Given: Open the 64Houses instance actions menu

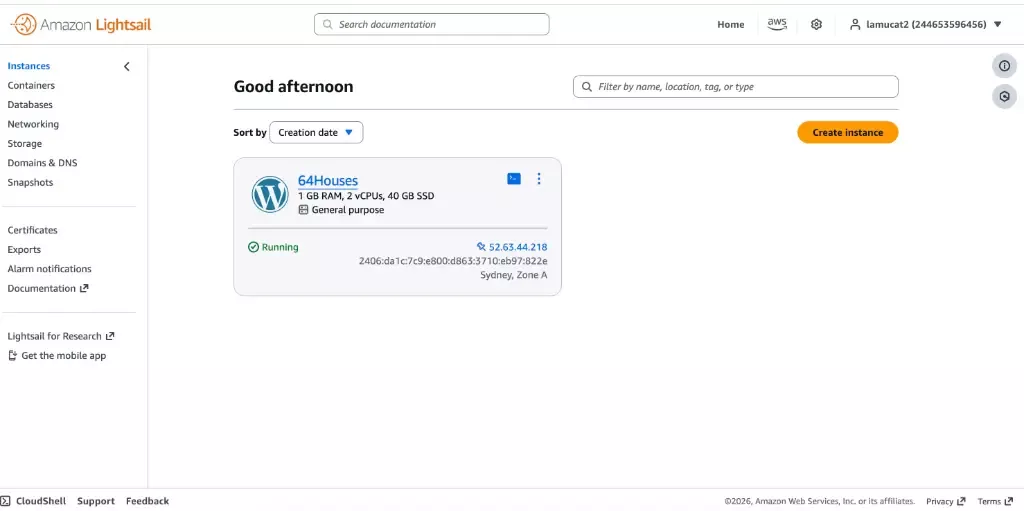Looking at the screenshot, I should click(539, 178).
